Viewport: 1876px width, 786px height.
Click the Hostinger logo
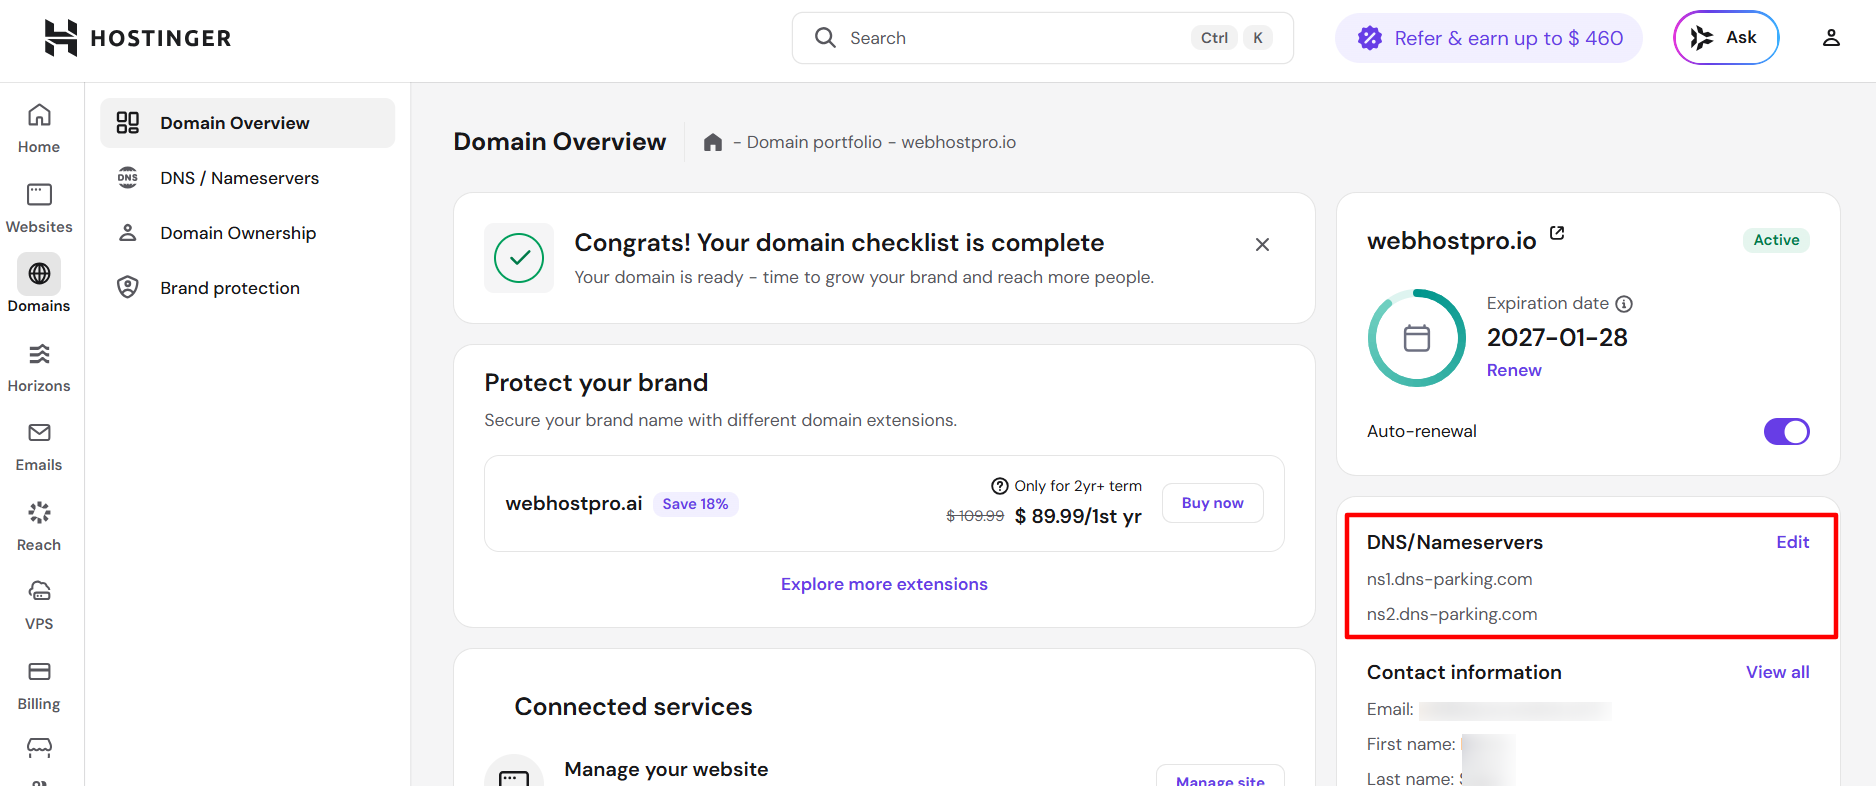click(x=138, y=38)
